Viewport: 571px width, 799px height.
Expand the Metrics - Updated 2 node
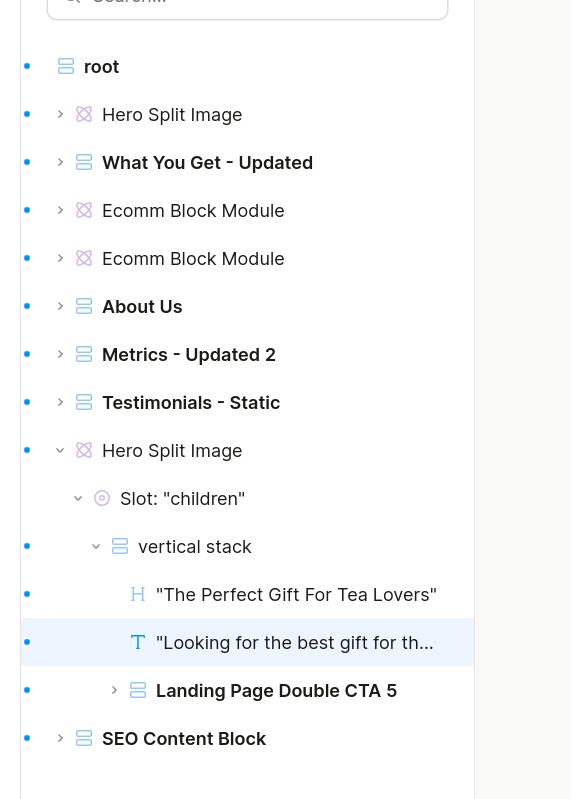(x=60, y=354)
